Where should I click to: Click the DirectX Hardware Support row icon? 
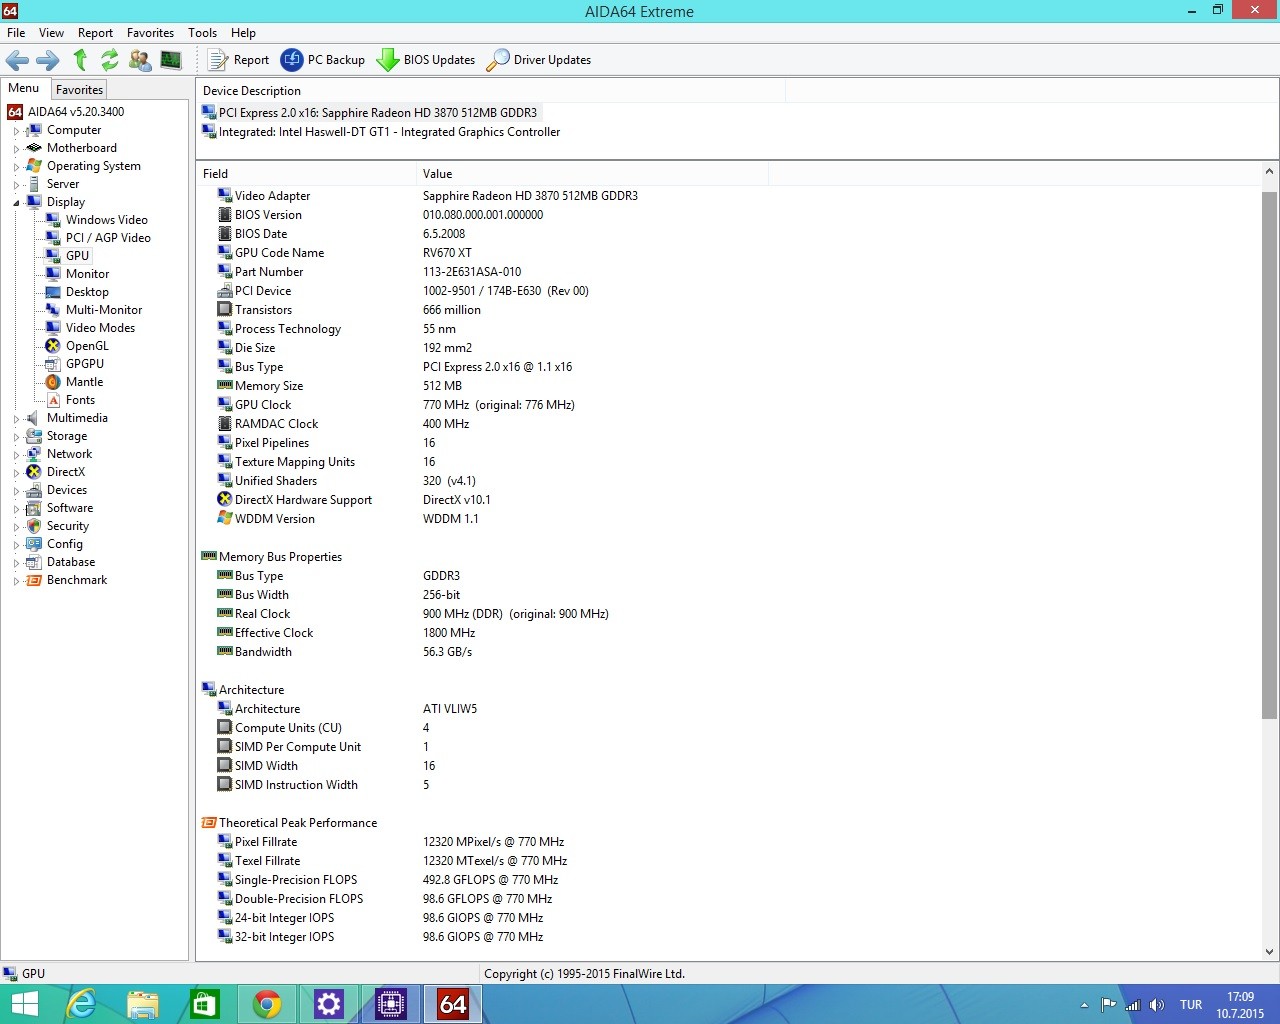coord(225,500)
